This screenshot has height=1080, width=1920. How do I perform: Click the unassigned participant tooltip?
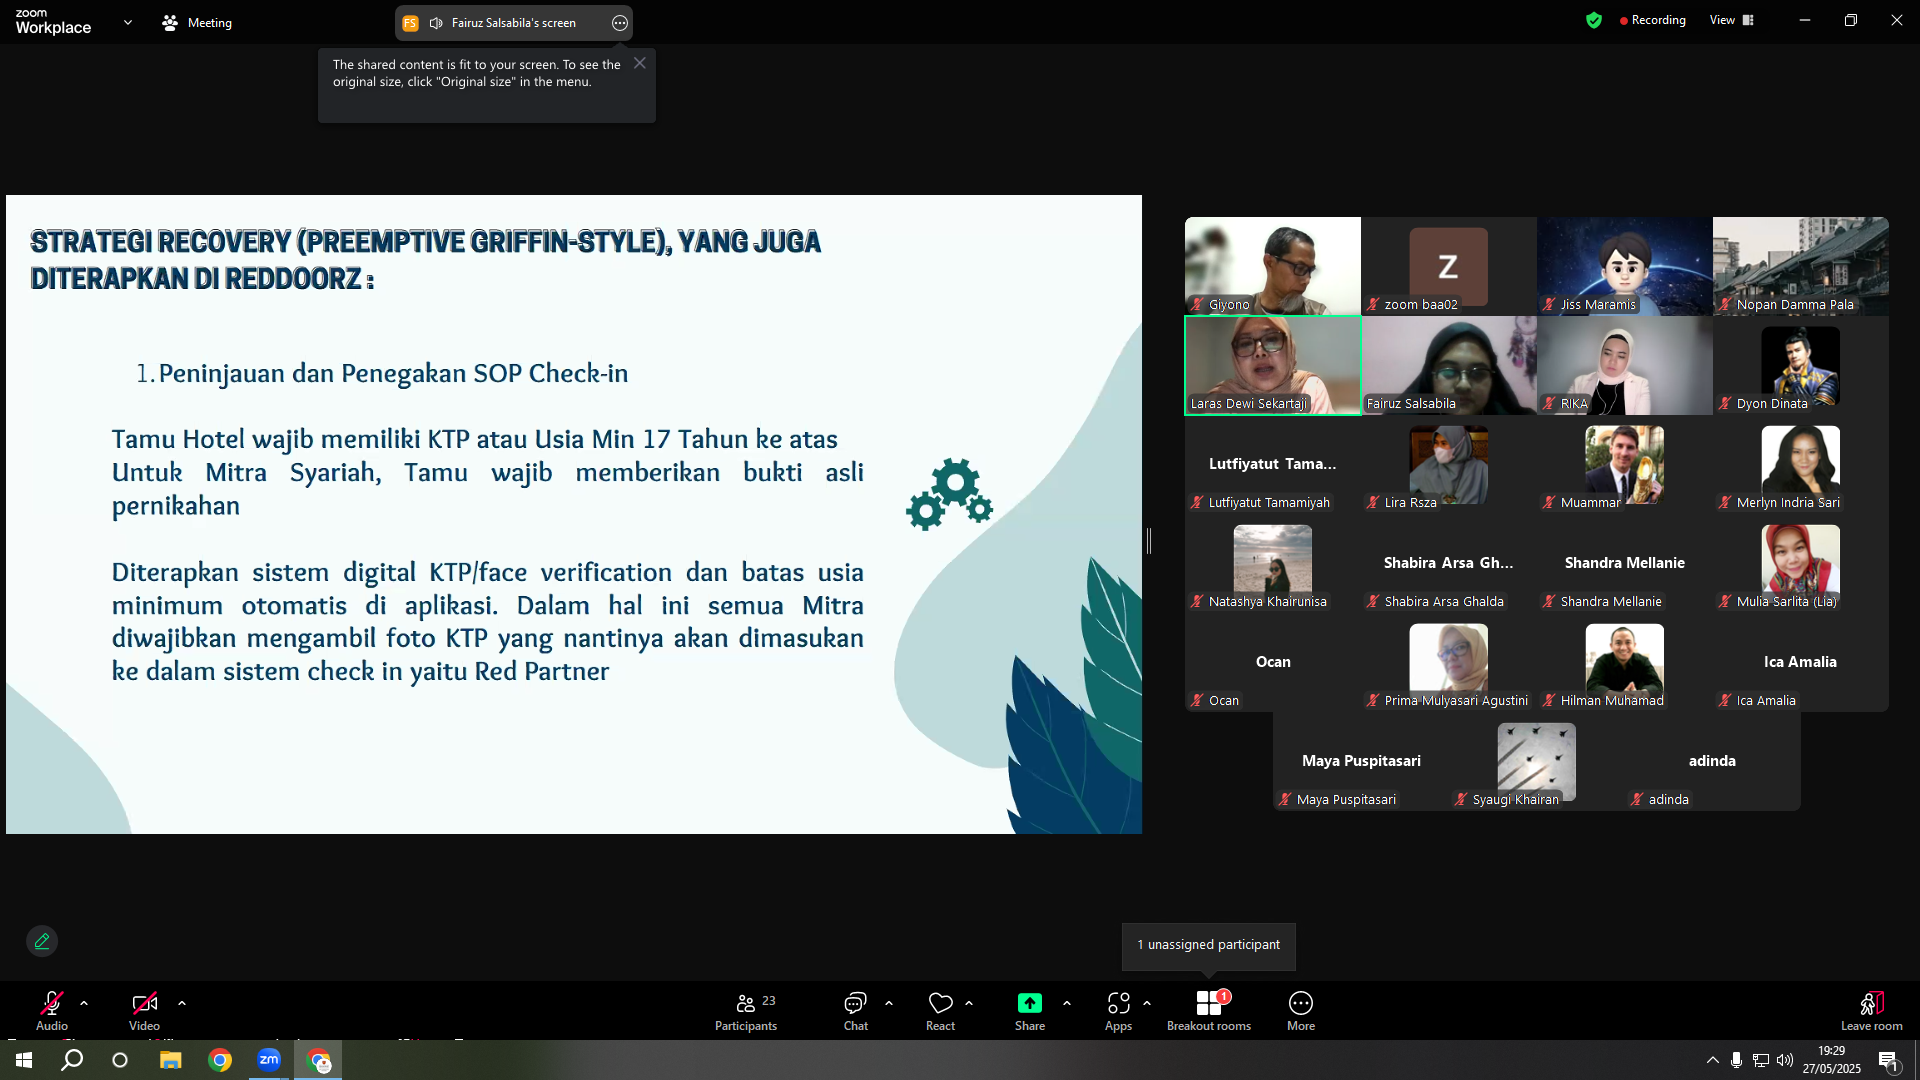(x=1209, y=945)
